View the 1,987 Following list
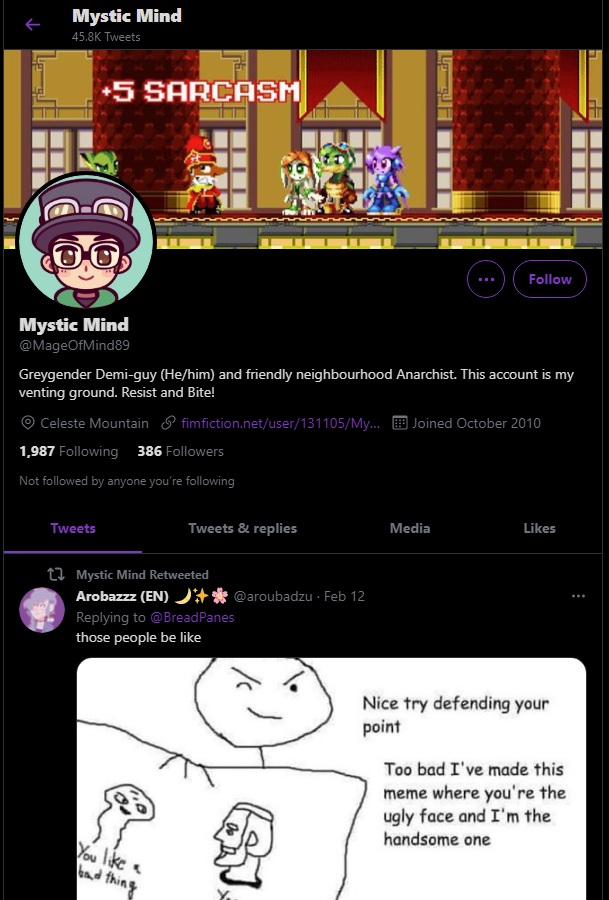This screenshot has height=900, width=609. pos(68,451)
